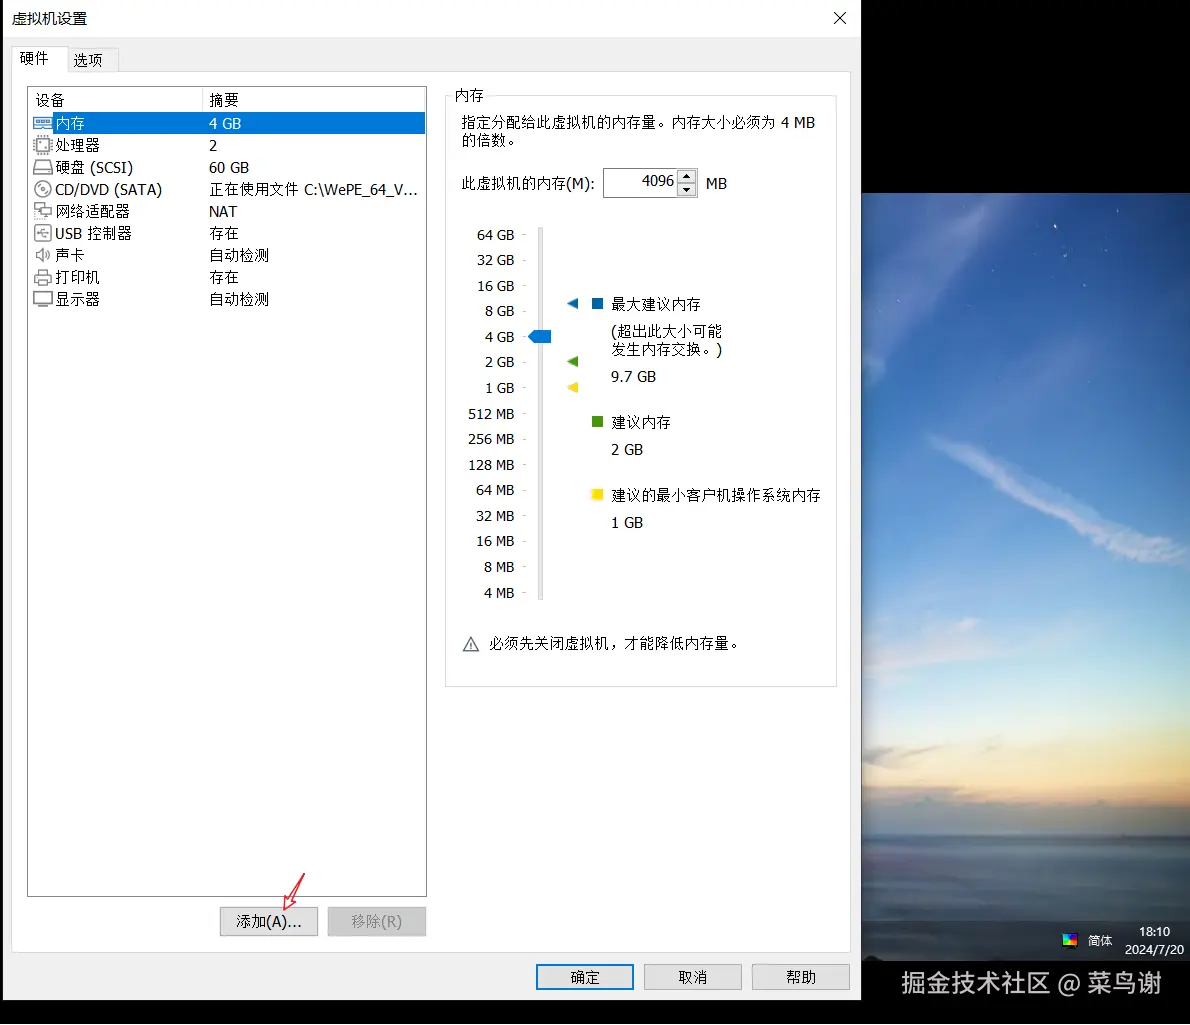
Task: Click the 建议的最小客户机操作系统内存 label
Action: click(x=716, y=495)
